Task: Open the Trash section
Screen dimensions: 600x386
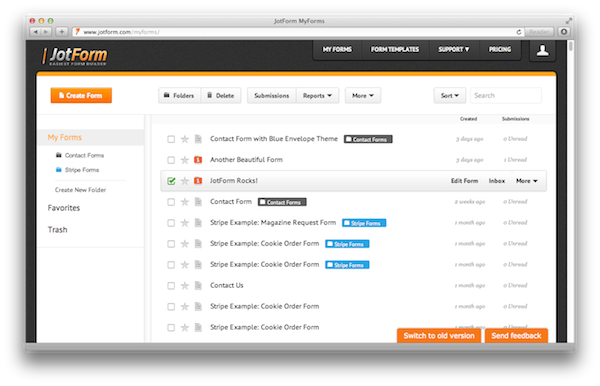Action: (57, 230)
